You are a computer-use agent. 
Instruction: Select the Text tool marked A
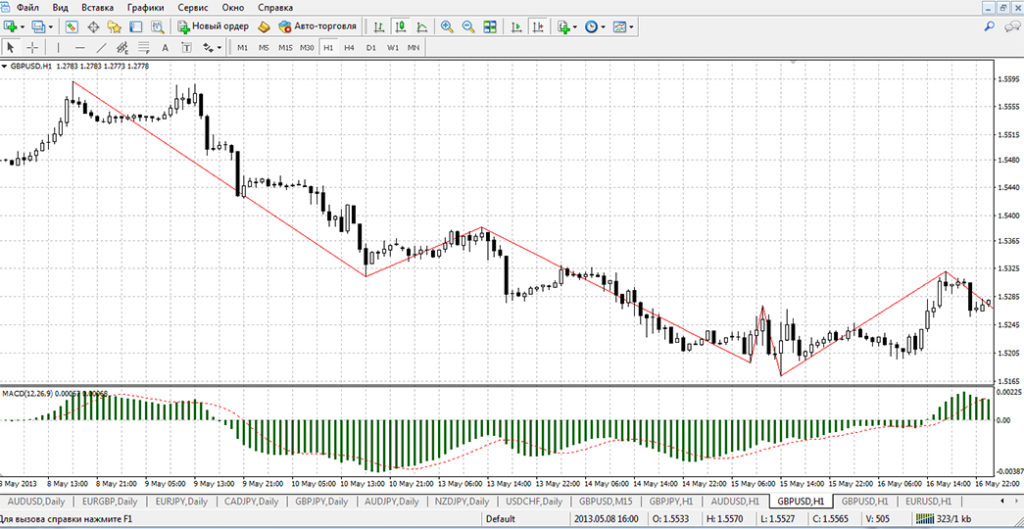click(x=165, y=48)
